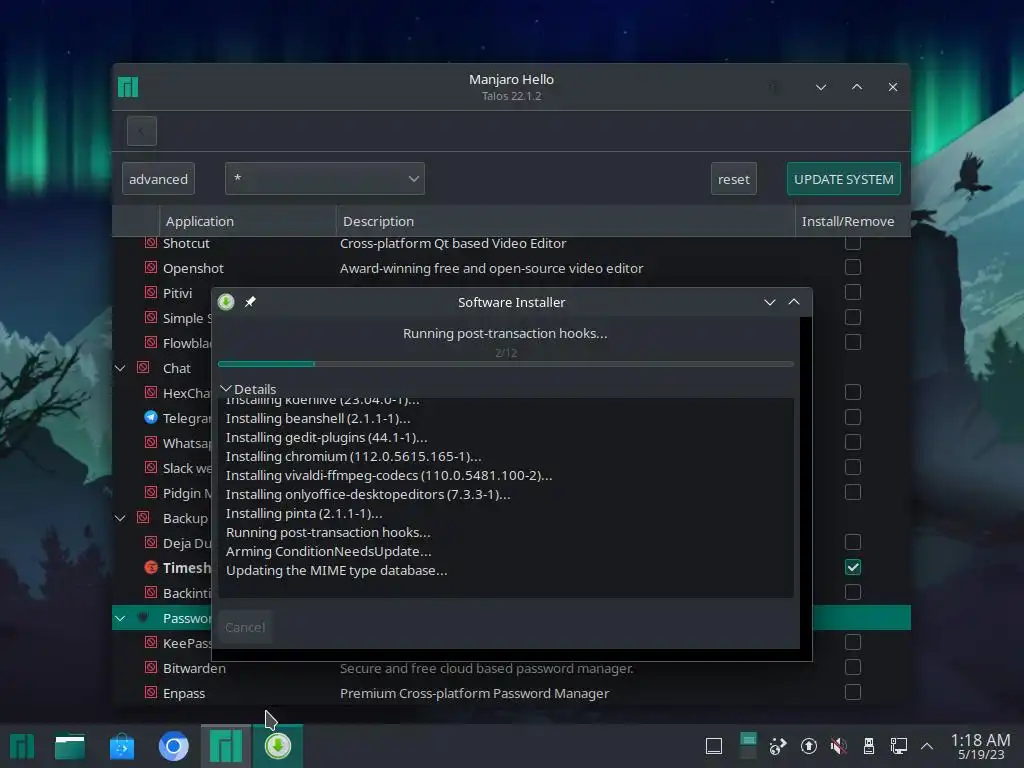Click the advanced button
The image size is (1024, 768).
point(158,178)
